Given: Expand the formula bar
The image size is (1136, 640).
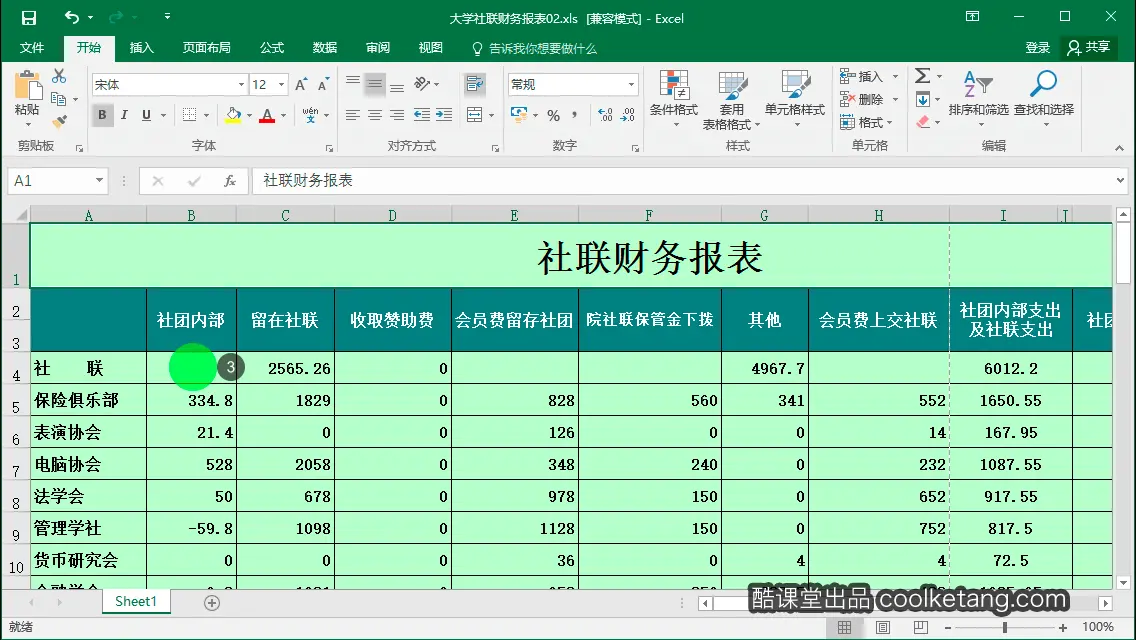Looking at the screenshot, I should click(1120, 180).
